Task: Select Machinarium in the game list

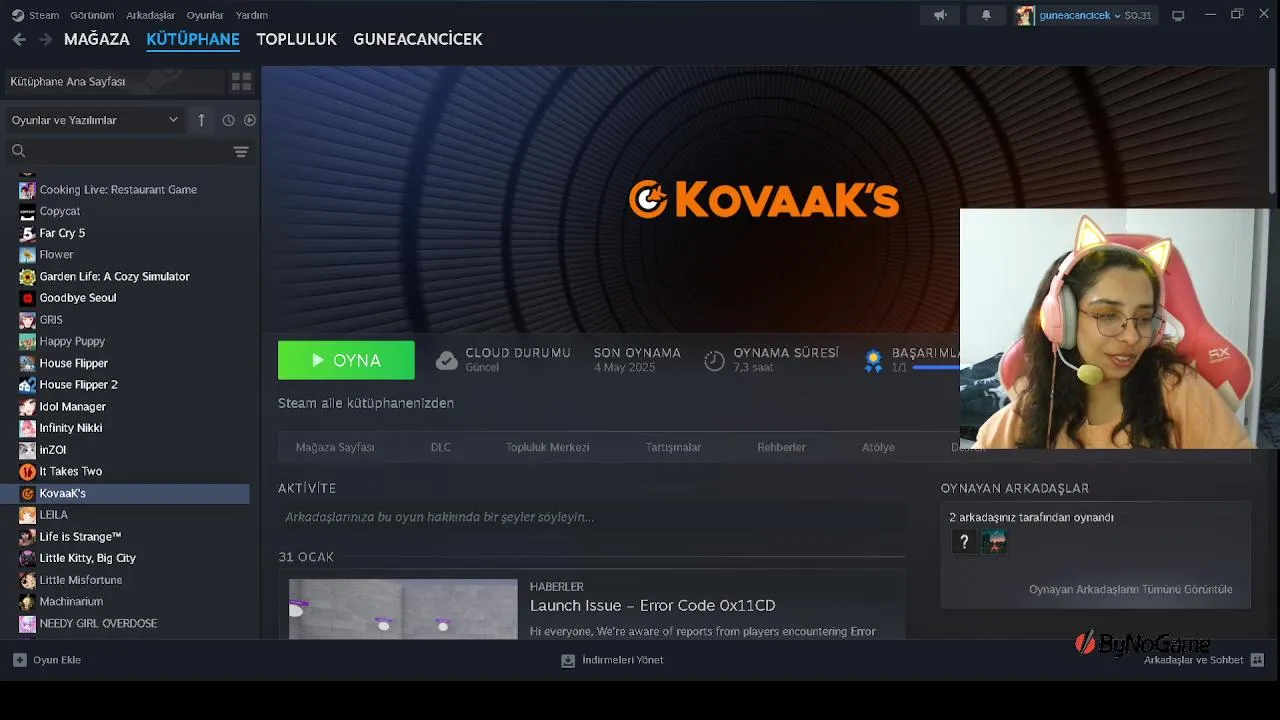Action: click(71, 601)
